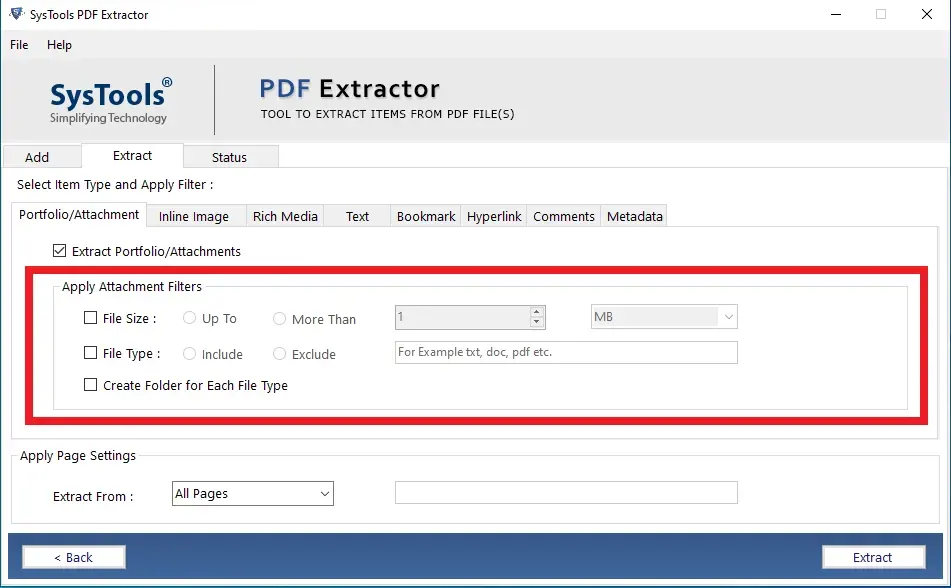This screenshot has width=951, height=588.
Task: Click the file type extensions input field
Action: click(566, 353)
